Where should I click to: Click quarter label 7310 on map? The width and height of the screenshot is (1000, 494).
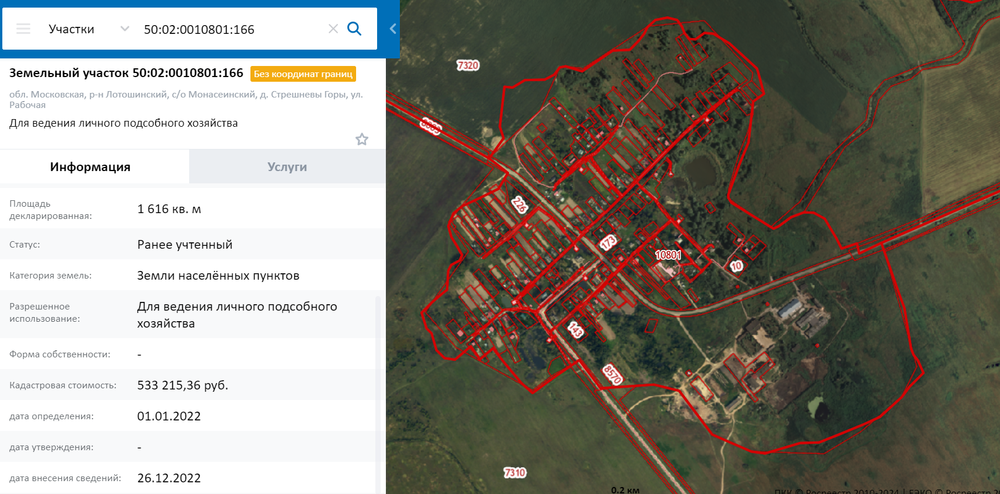(x=515, y=473)
